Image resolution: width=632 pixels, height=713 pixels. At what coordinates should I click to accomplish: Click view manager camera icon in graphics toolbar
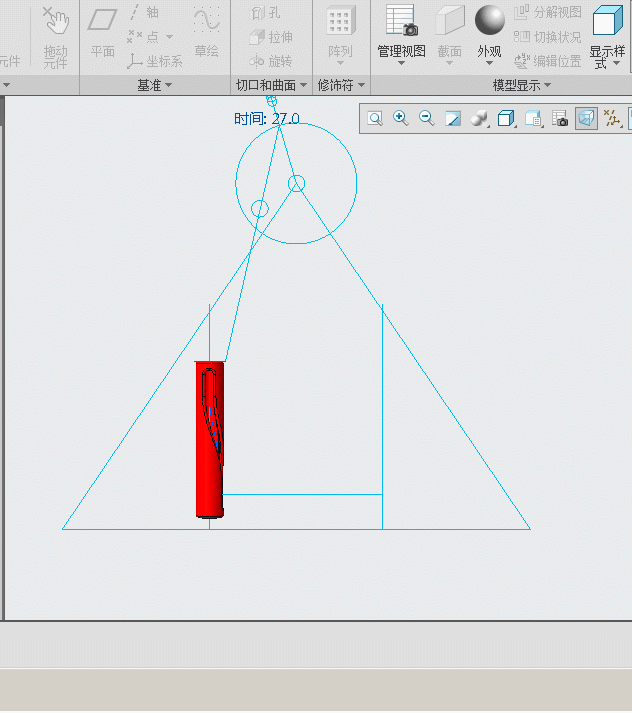(x=560, y=119)
